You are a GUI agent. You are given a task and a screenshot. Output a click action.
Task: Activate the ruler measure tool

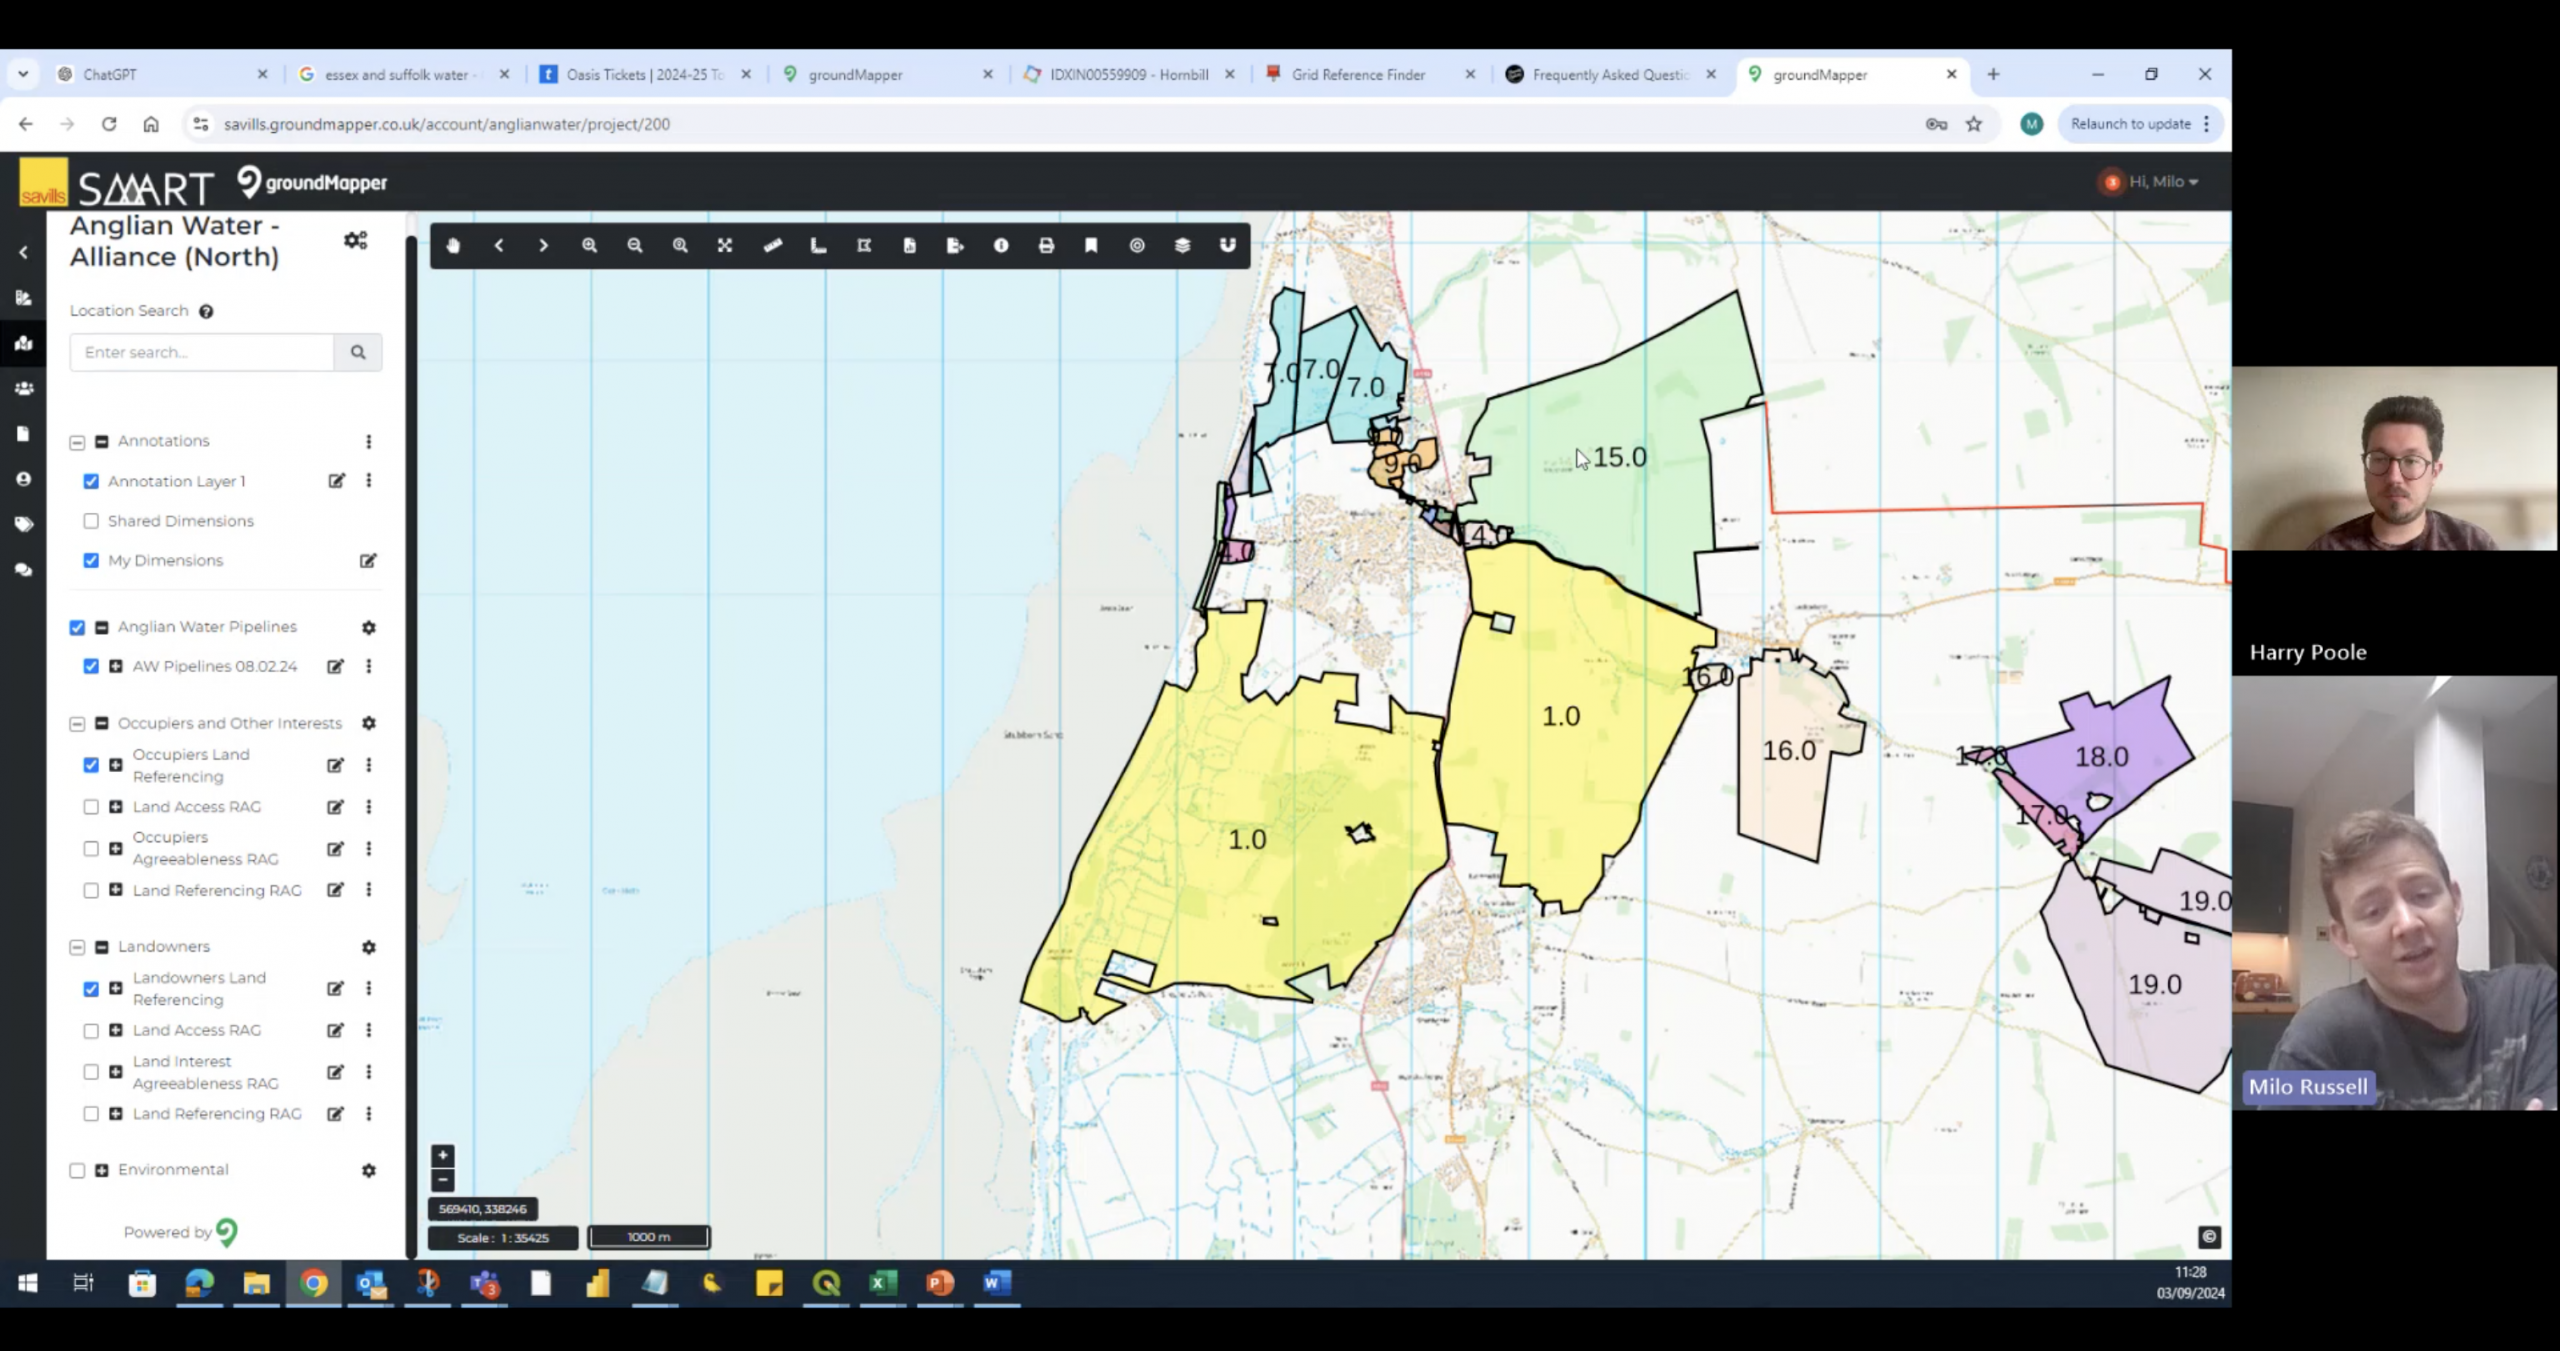pos(772,246)
